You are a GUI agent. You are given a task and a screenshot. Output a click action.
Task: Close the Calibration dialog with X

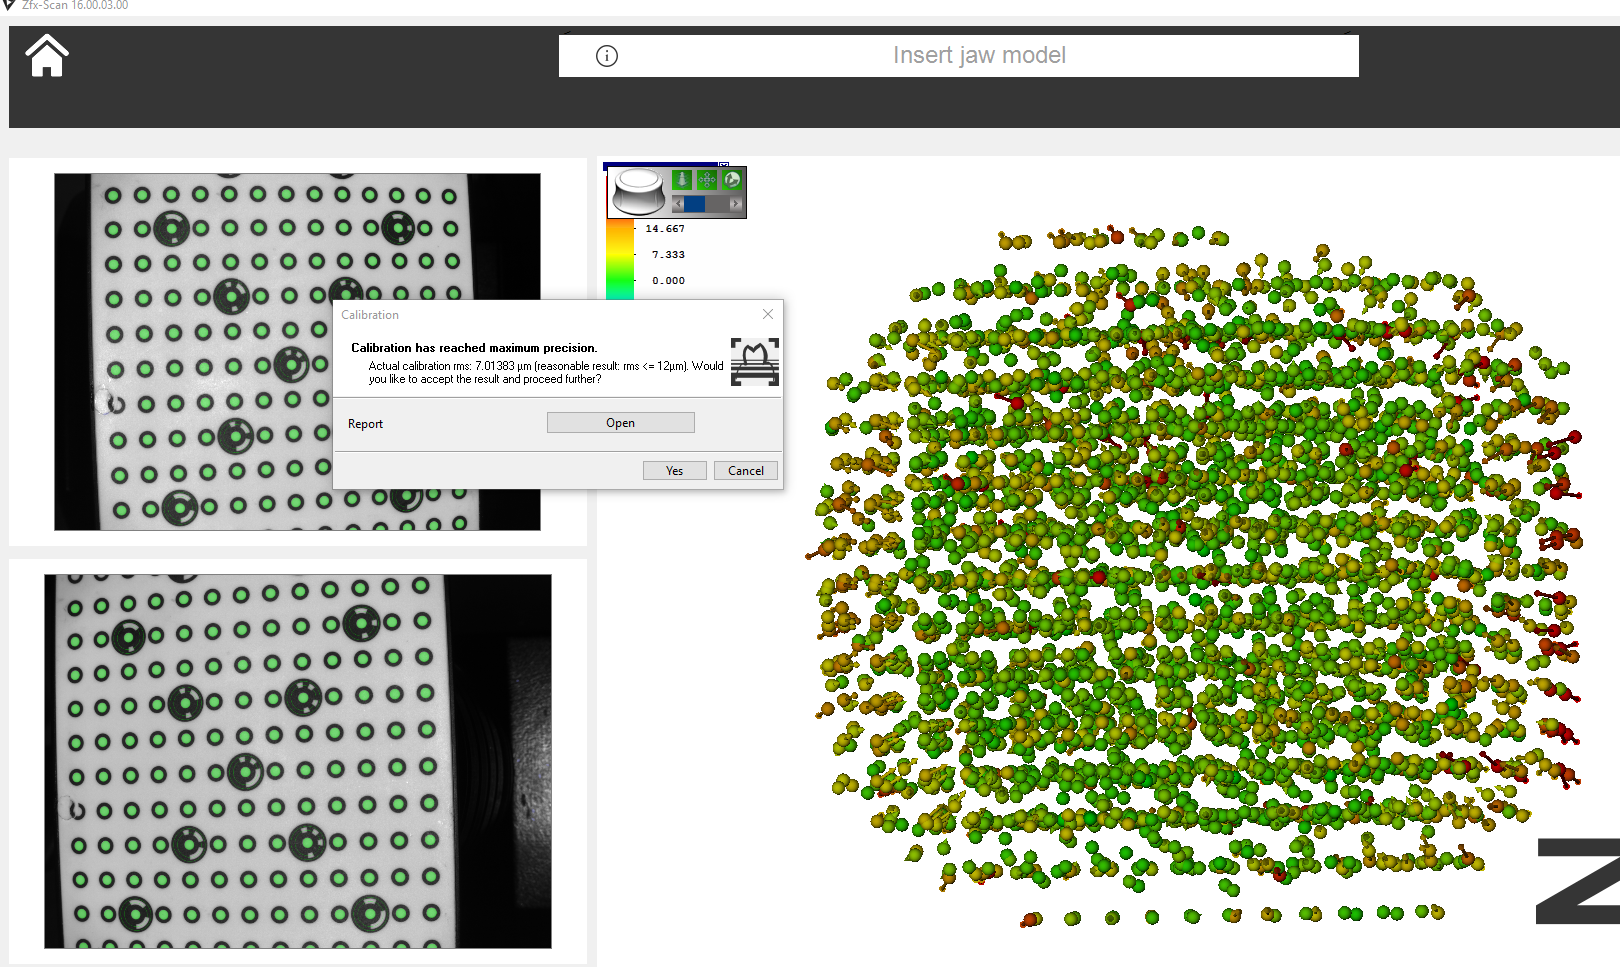click(768, 314)
